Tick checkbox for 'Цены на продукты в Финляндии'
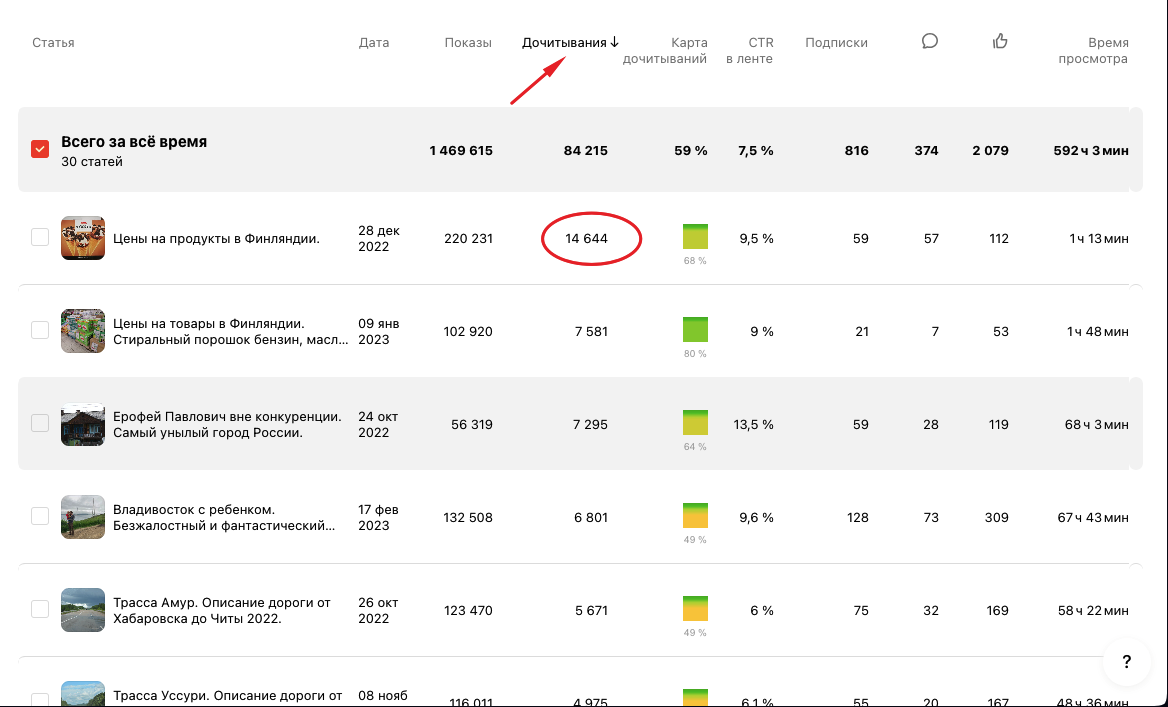This screenshot has height=707, width=1168. click(40, 238)
